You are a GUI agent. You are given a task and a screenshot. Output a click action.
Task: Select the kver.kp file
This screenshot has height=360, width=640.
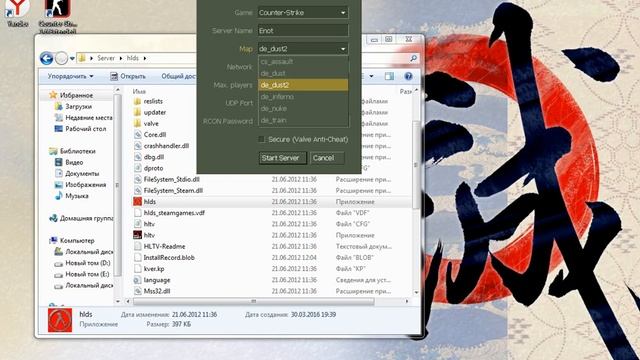point(154,269)
